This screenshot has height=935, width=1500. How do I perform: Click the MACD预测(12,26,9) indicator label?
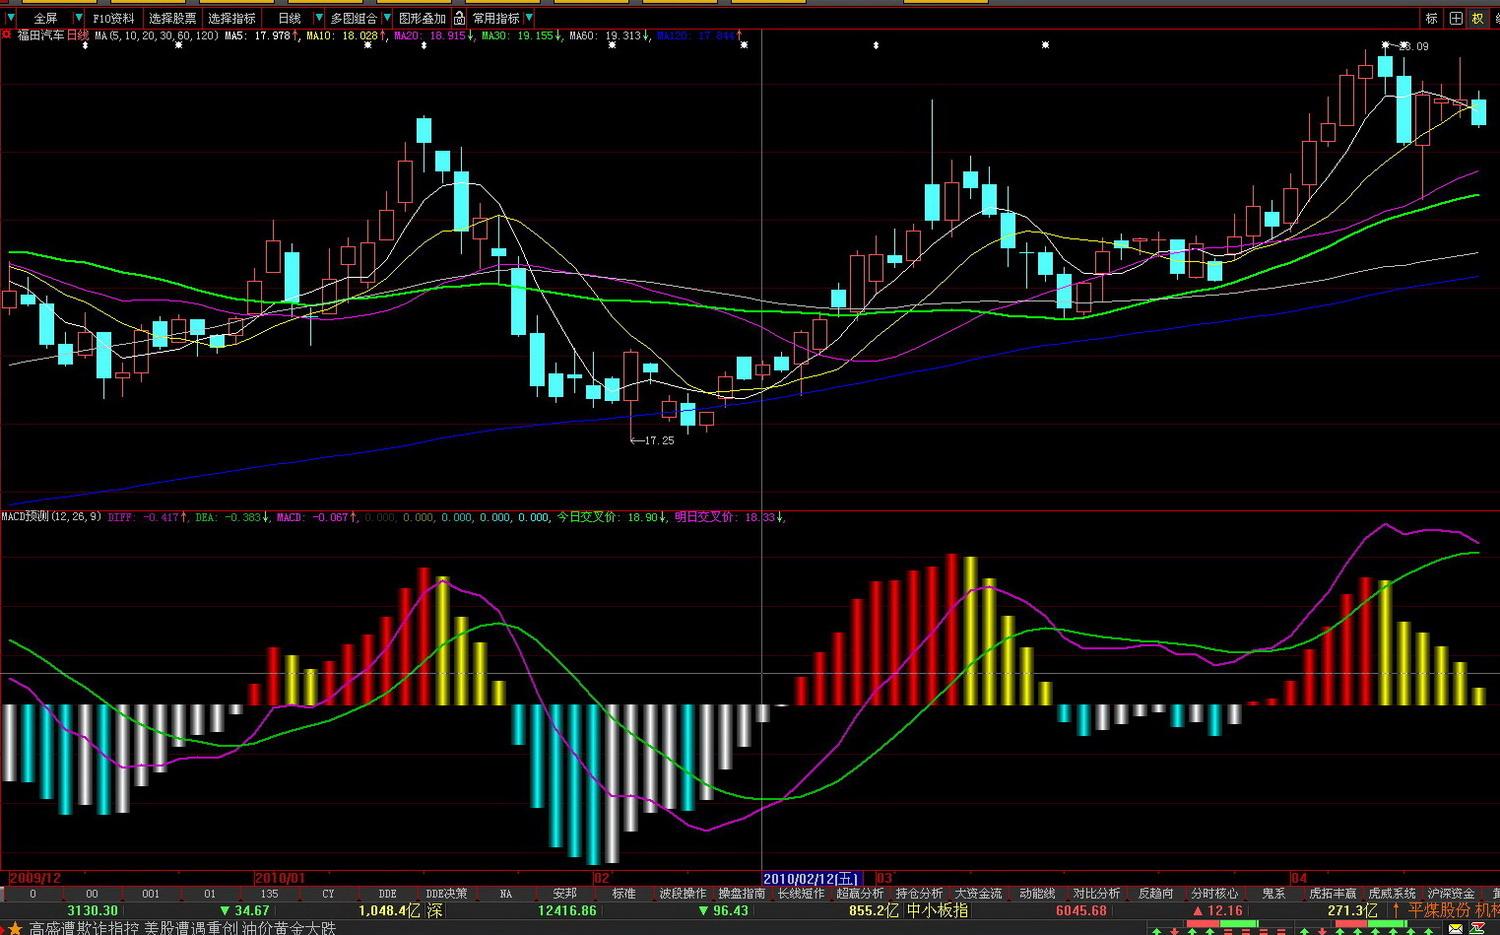51,517
